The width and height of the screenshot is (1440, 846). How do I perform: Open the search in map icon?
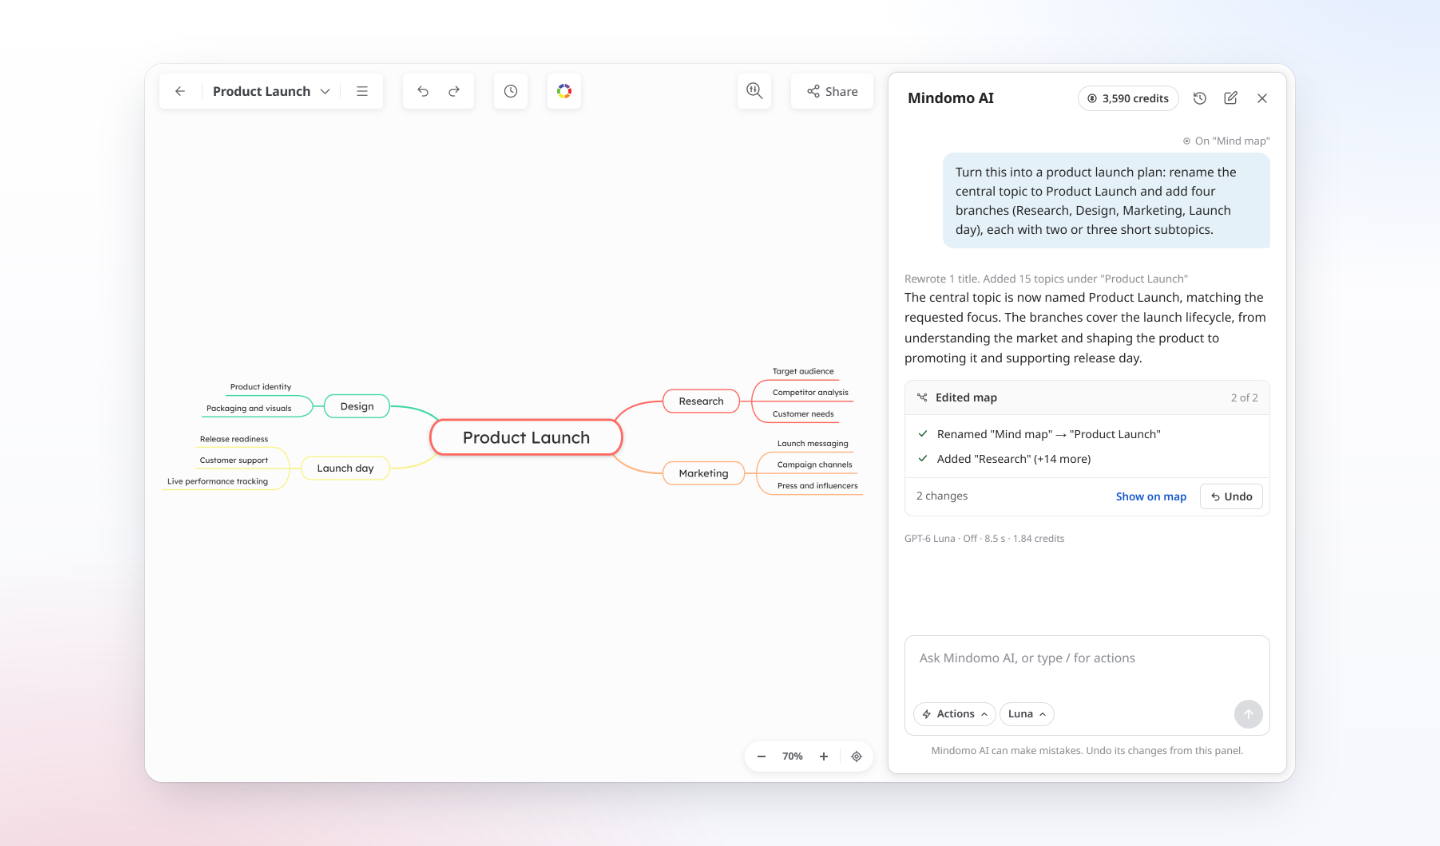pos(755,91)
